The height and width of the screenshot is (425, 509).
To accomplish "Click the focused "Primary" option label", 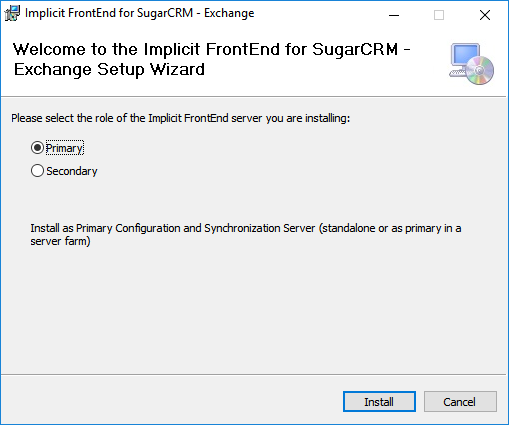I will tap(64, 148).
